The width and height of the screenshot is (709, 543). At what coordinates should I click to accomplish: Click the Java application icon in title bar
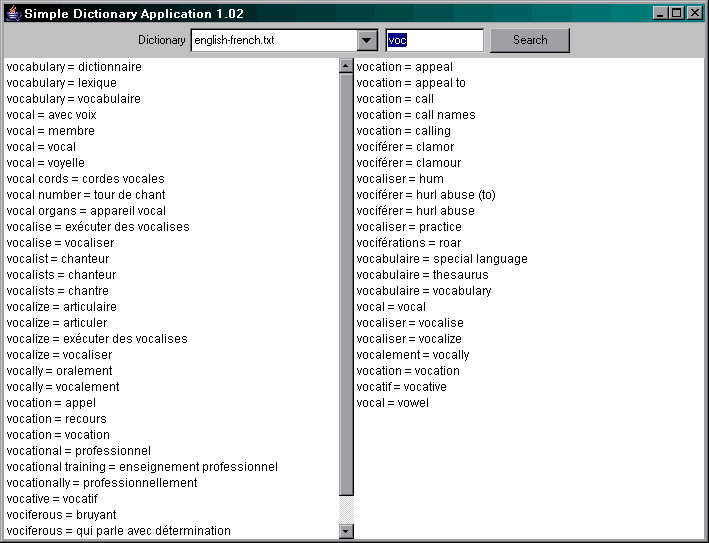point(14,14)
